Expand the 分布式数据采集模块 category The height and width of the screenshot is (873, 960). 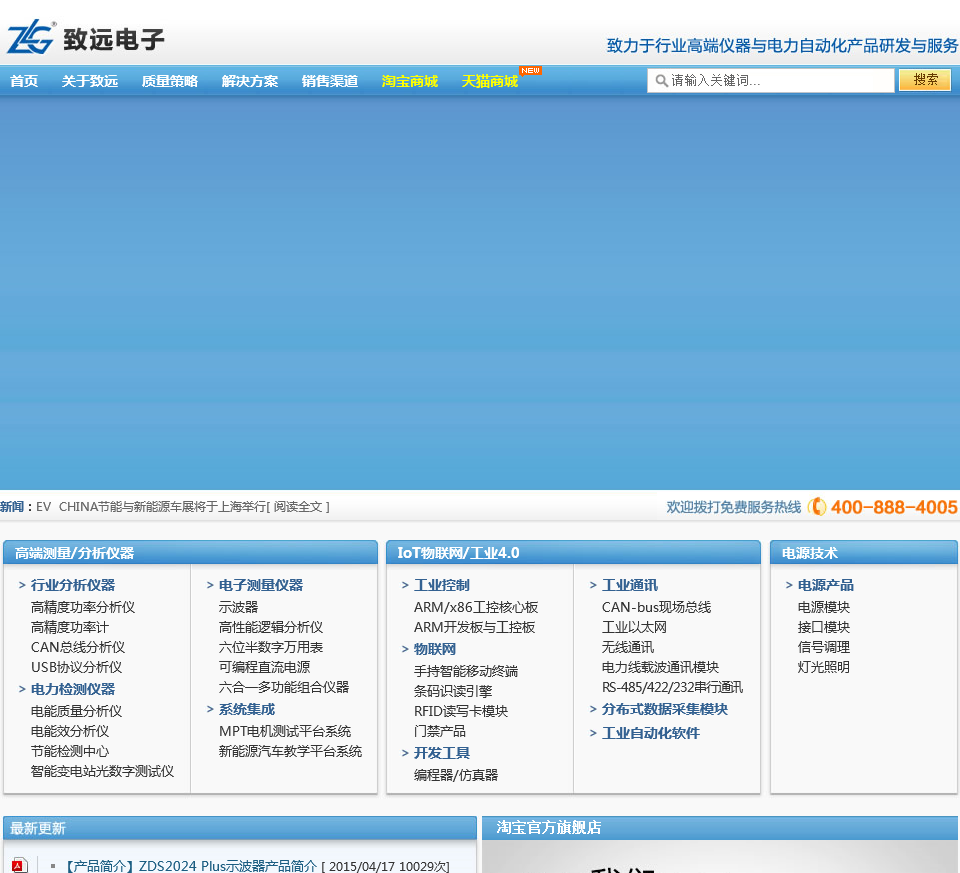664,709
